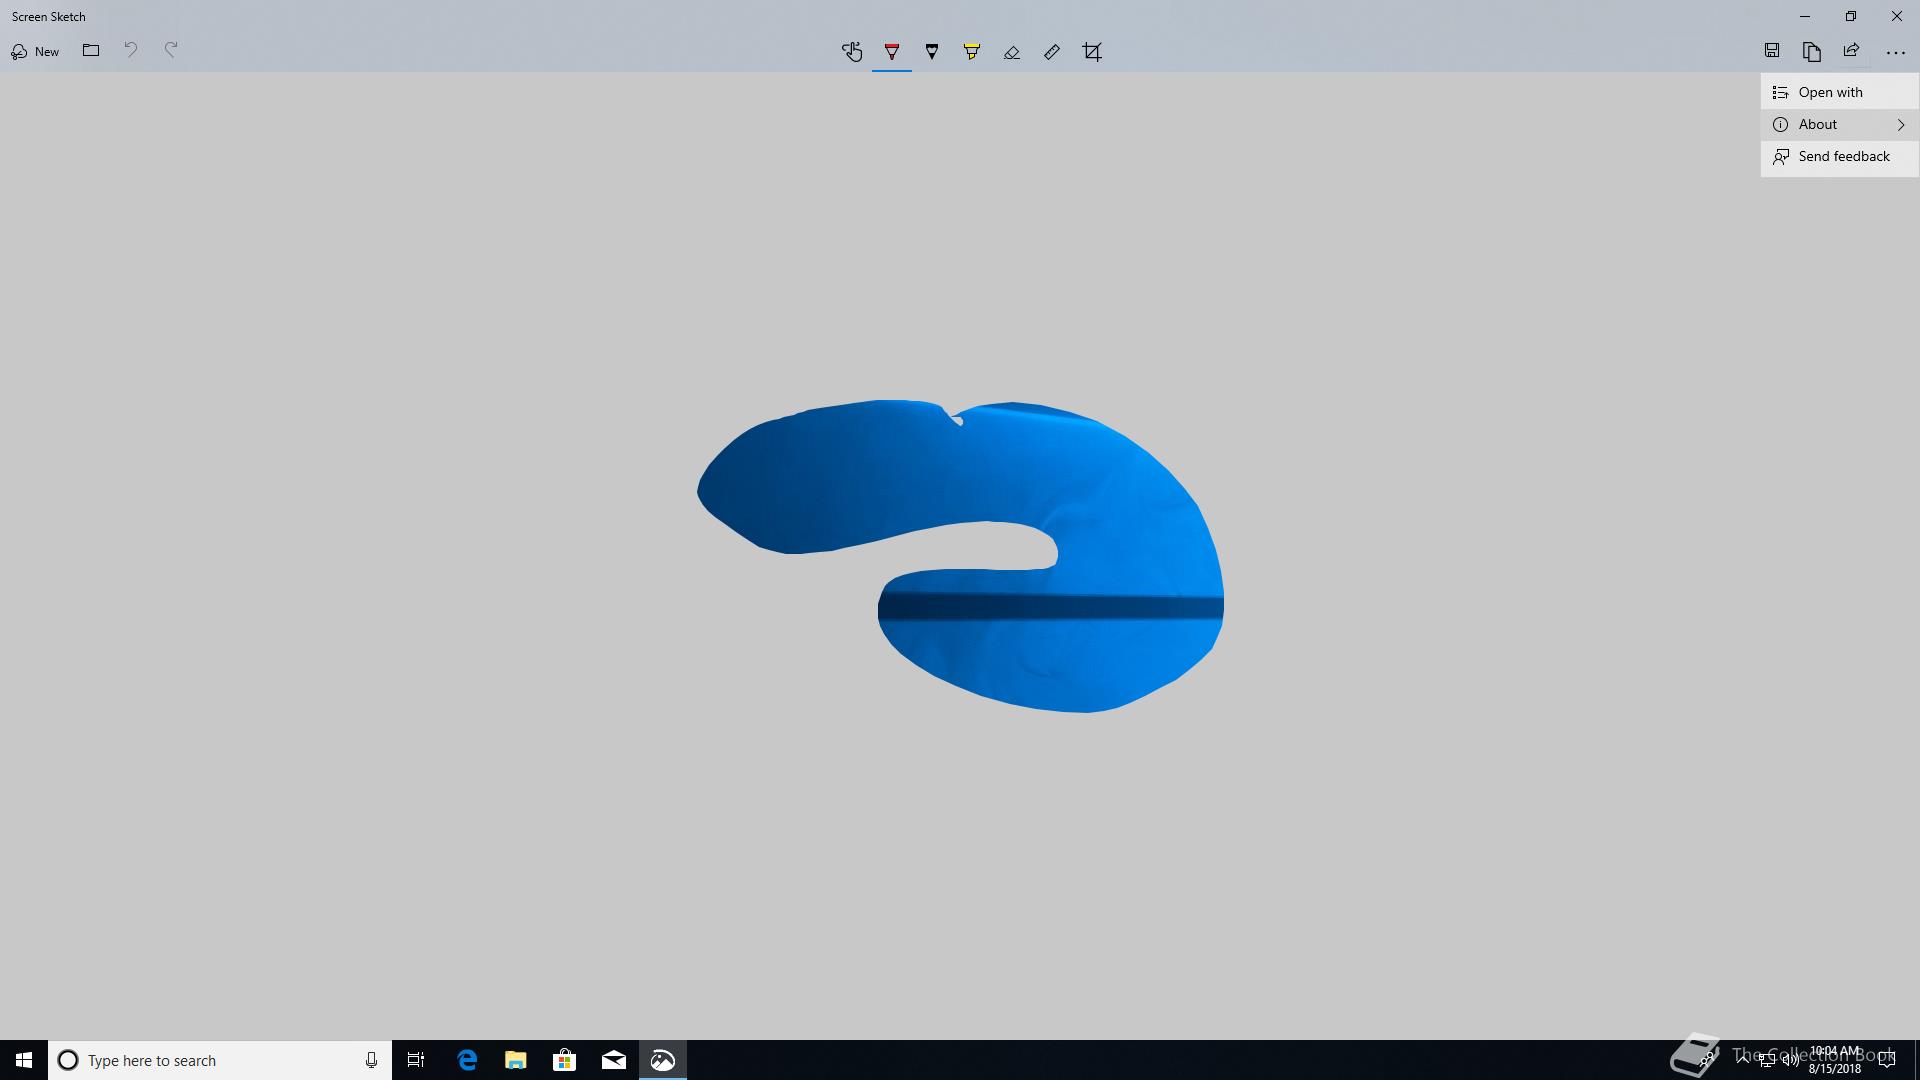Select the Eraser tool
Screen dimensions: 1920x1080
tap(1012, 52)
